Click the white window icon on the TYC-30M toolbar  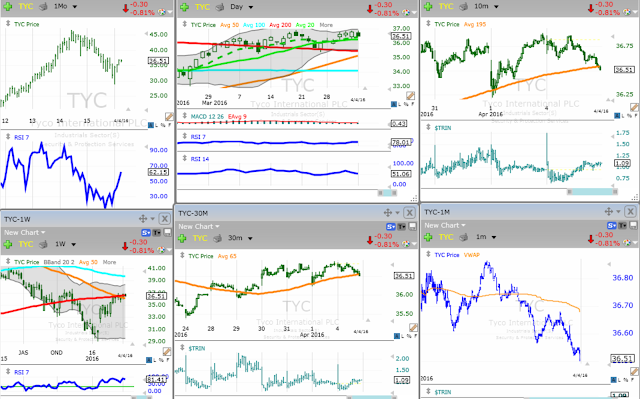pos(413,226)
